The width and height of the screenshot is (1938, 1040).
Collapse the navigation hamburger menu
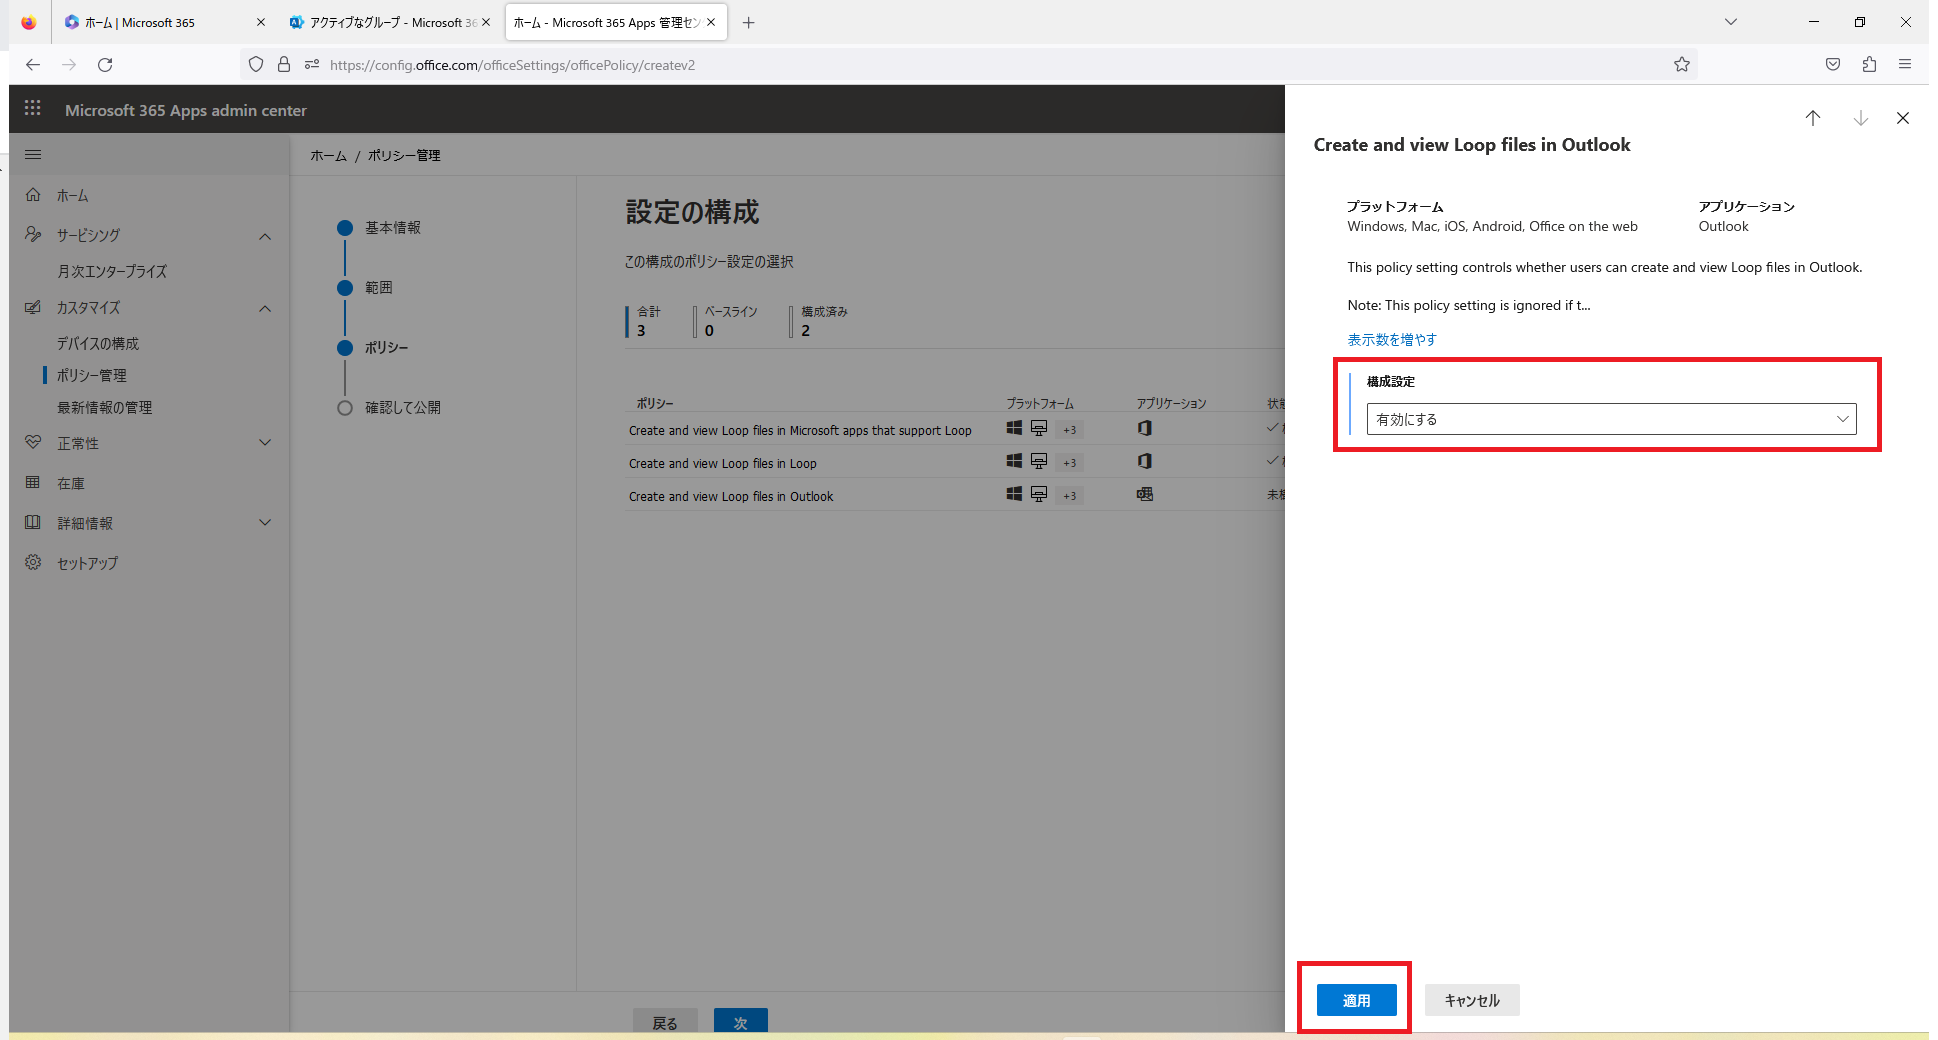(x=33, y=154)
